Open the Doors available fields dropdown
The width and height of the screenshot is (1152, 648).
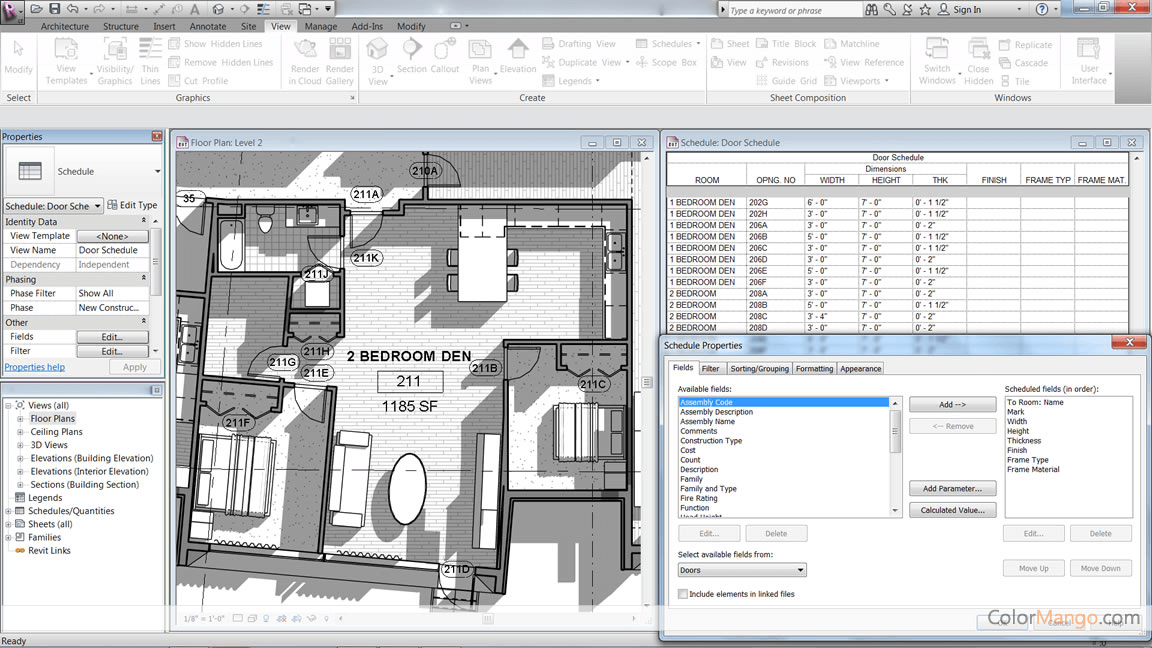[x=741, y=570]
